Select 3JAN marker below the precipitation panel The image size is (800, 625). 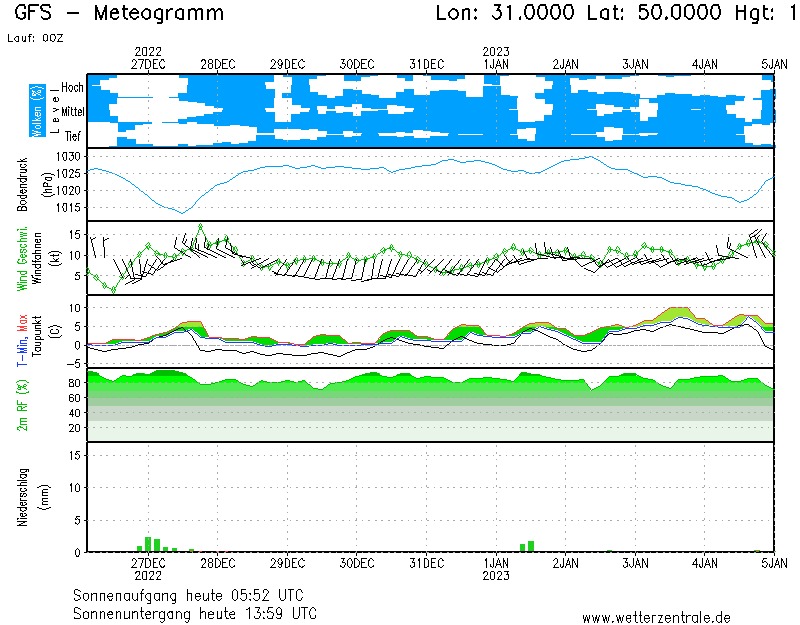coord(635,563)
